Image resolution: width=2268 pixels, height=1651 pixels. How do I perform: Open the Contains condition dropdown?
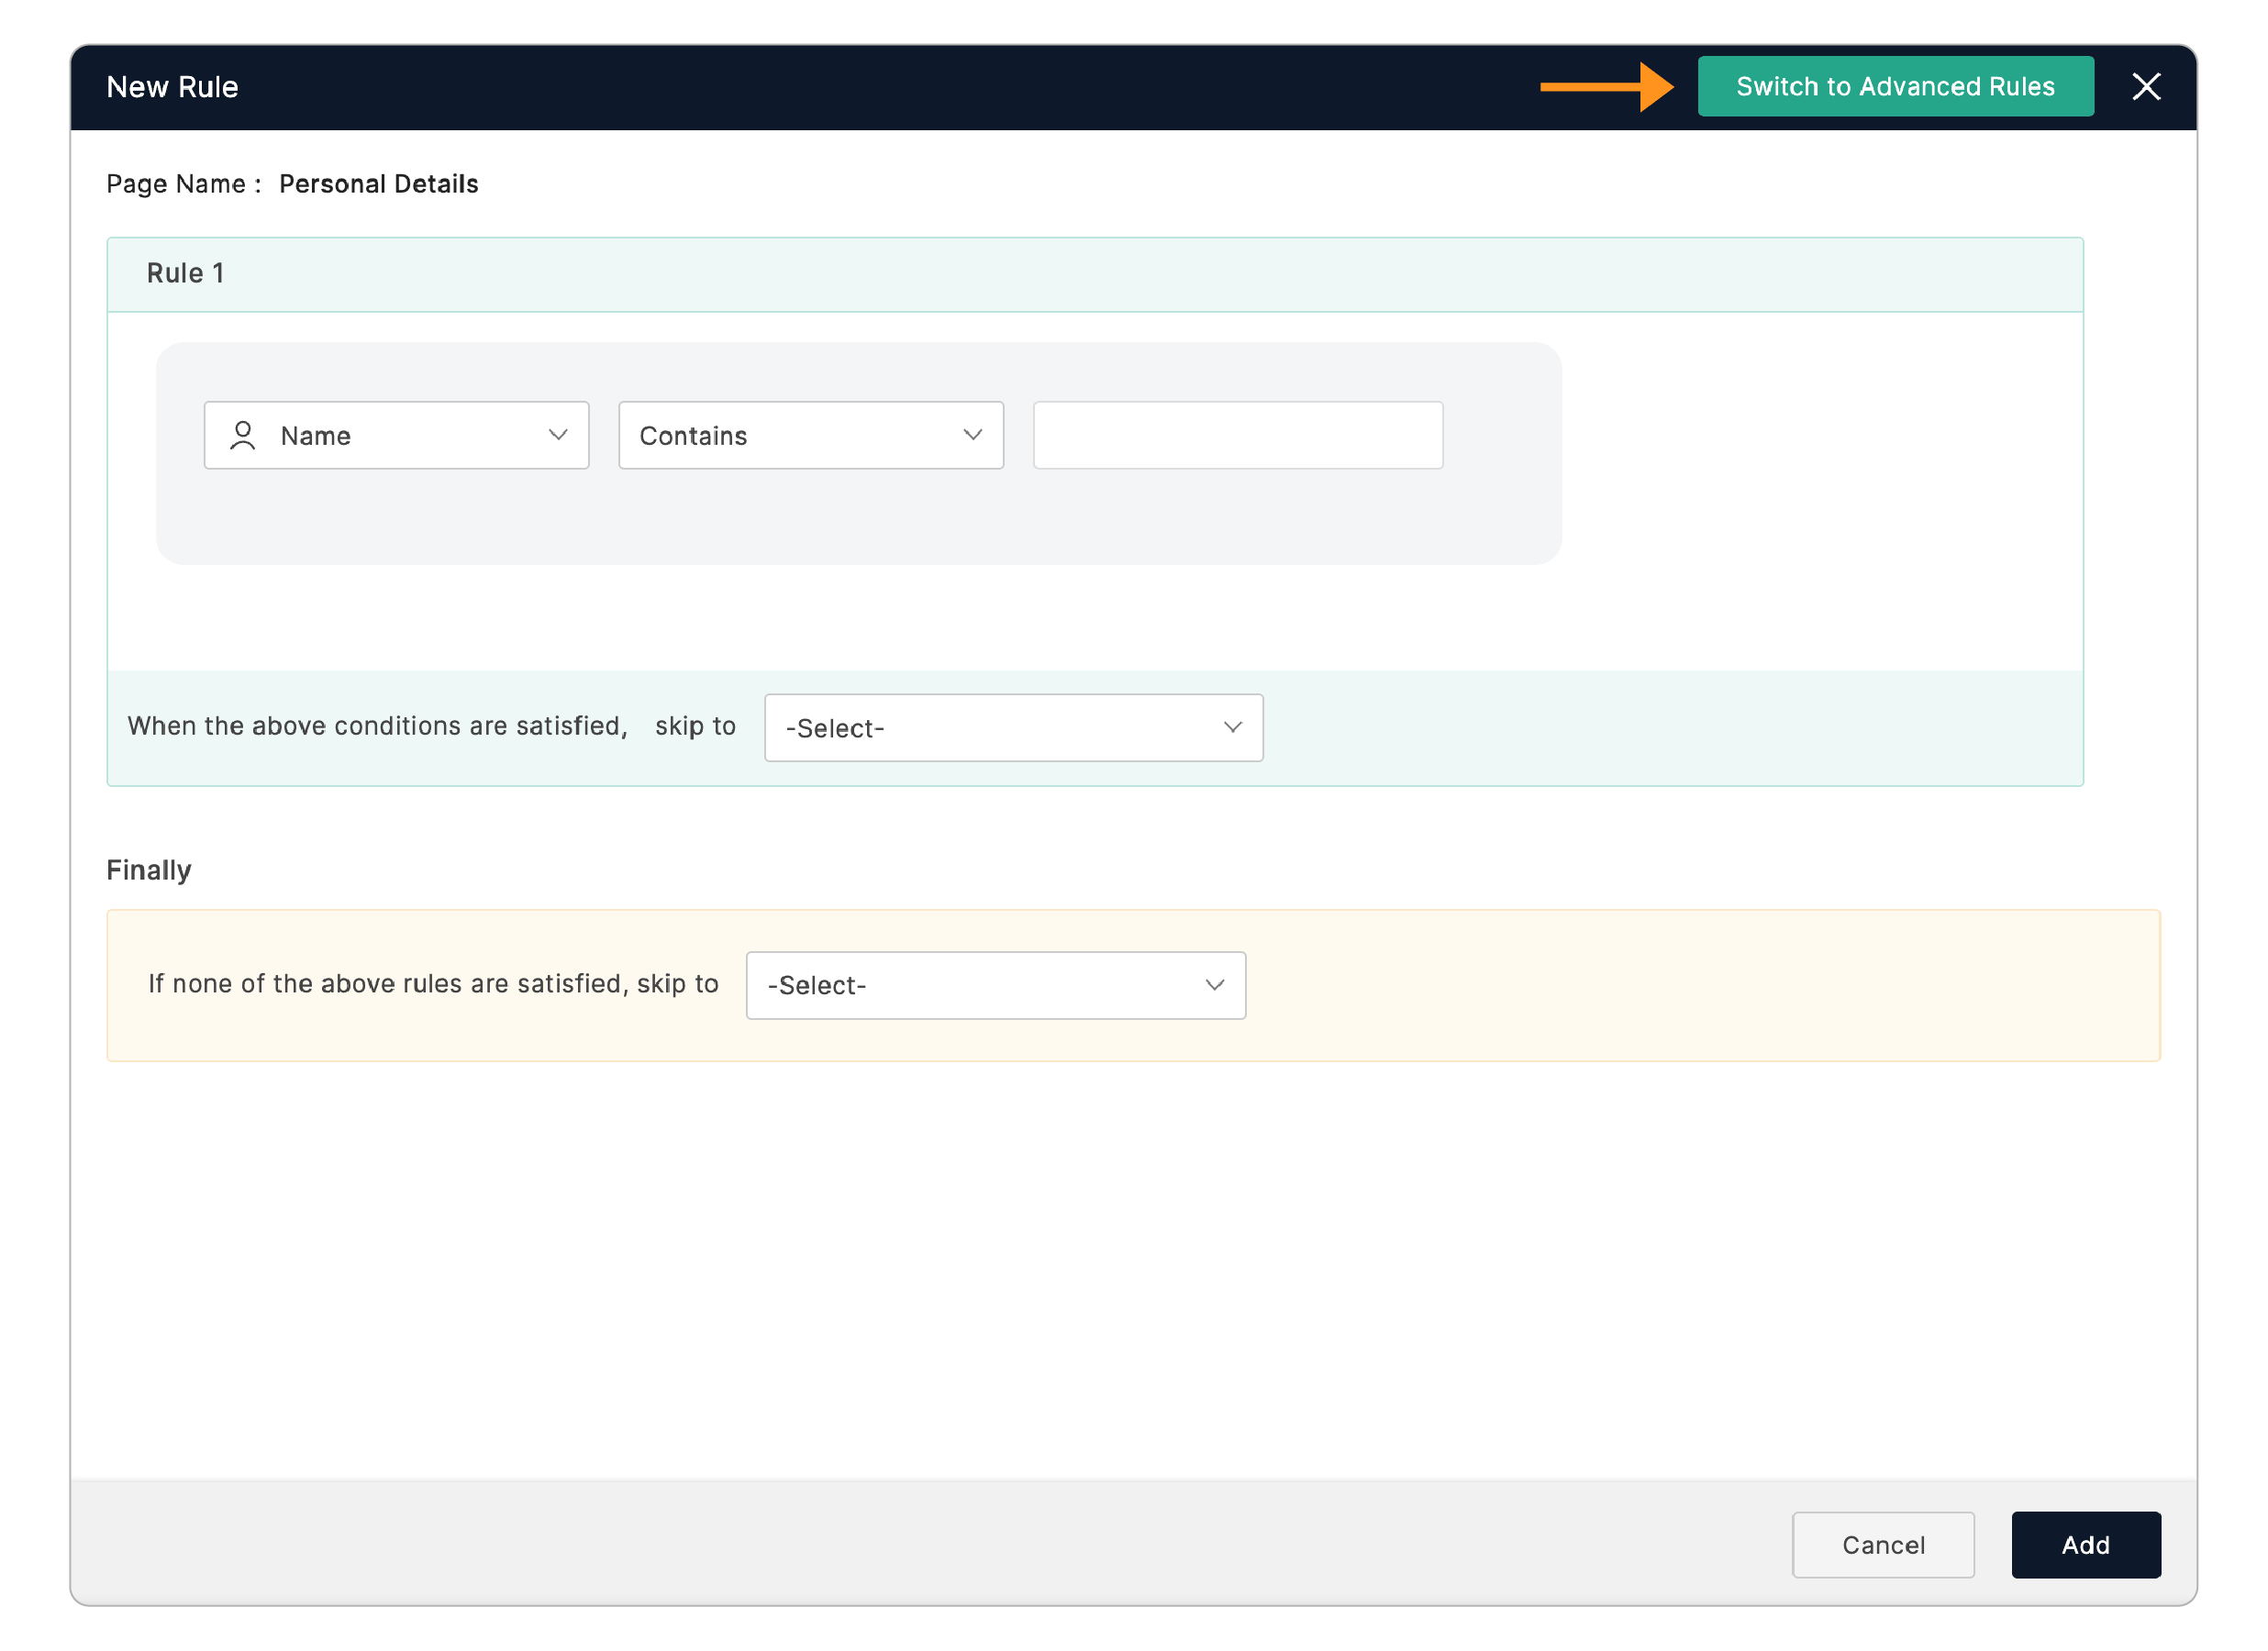pos(810,436)
